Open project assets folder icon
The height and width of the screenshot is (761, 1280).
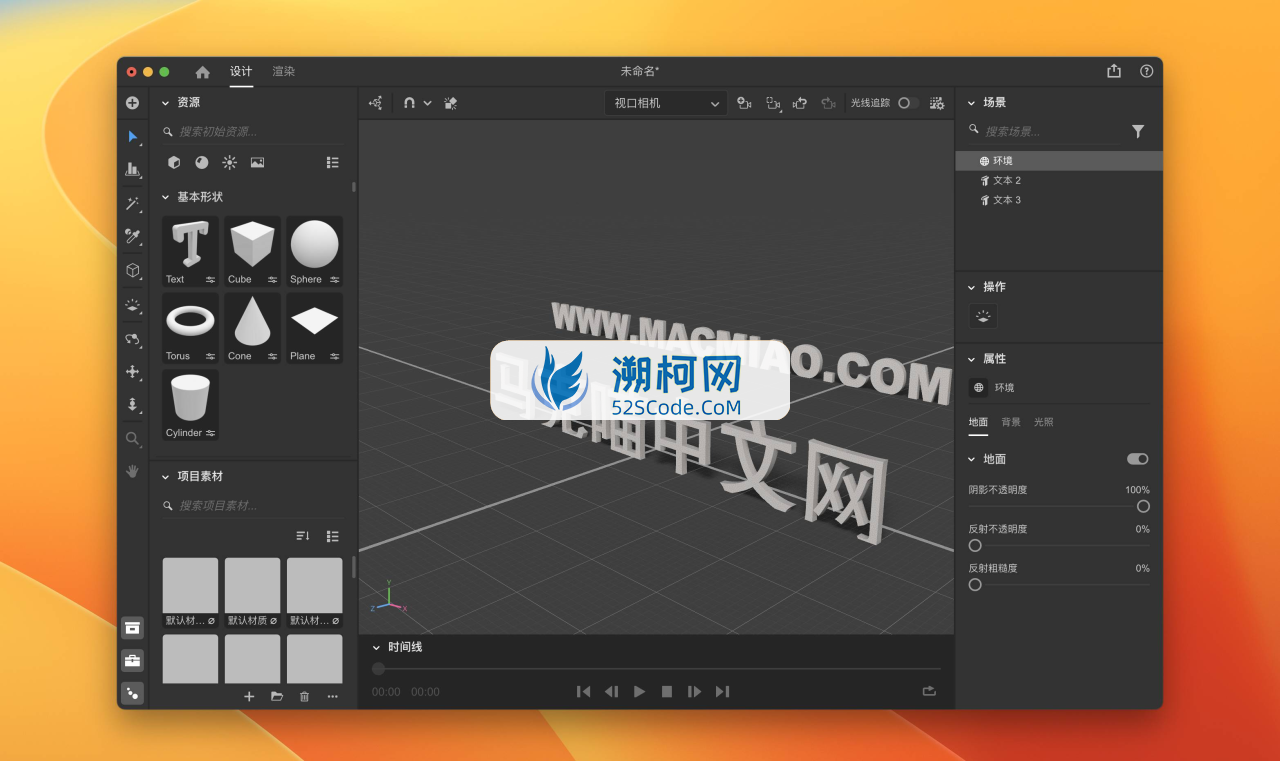[277, 696]
